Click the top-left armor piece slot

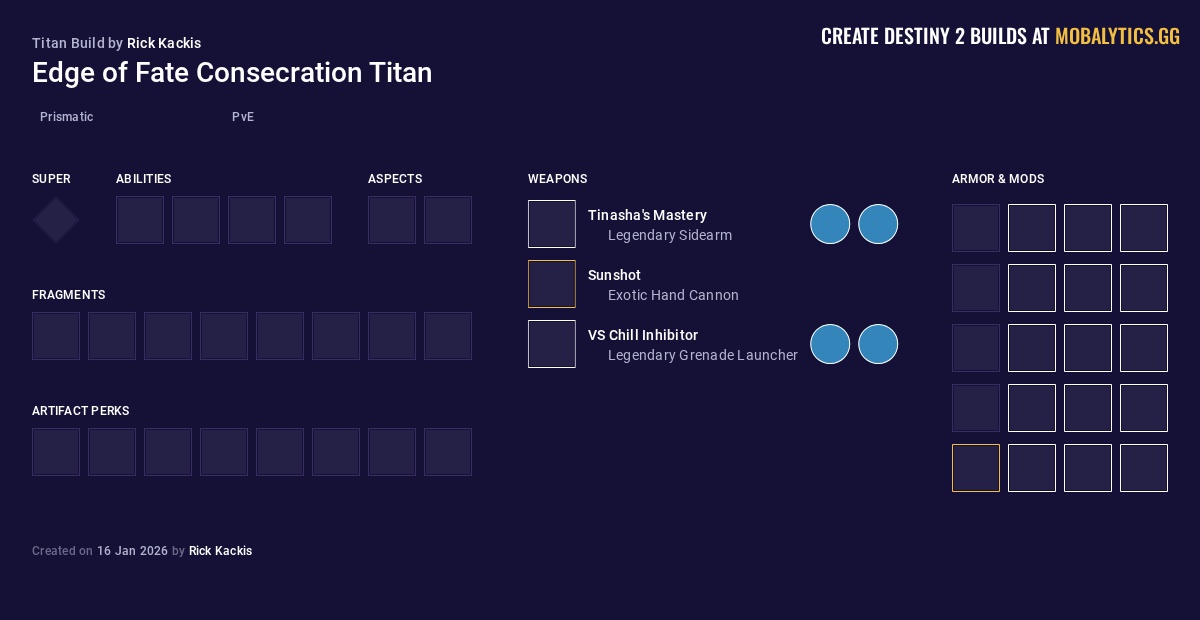click(x=976, y=228)
